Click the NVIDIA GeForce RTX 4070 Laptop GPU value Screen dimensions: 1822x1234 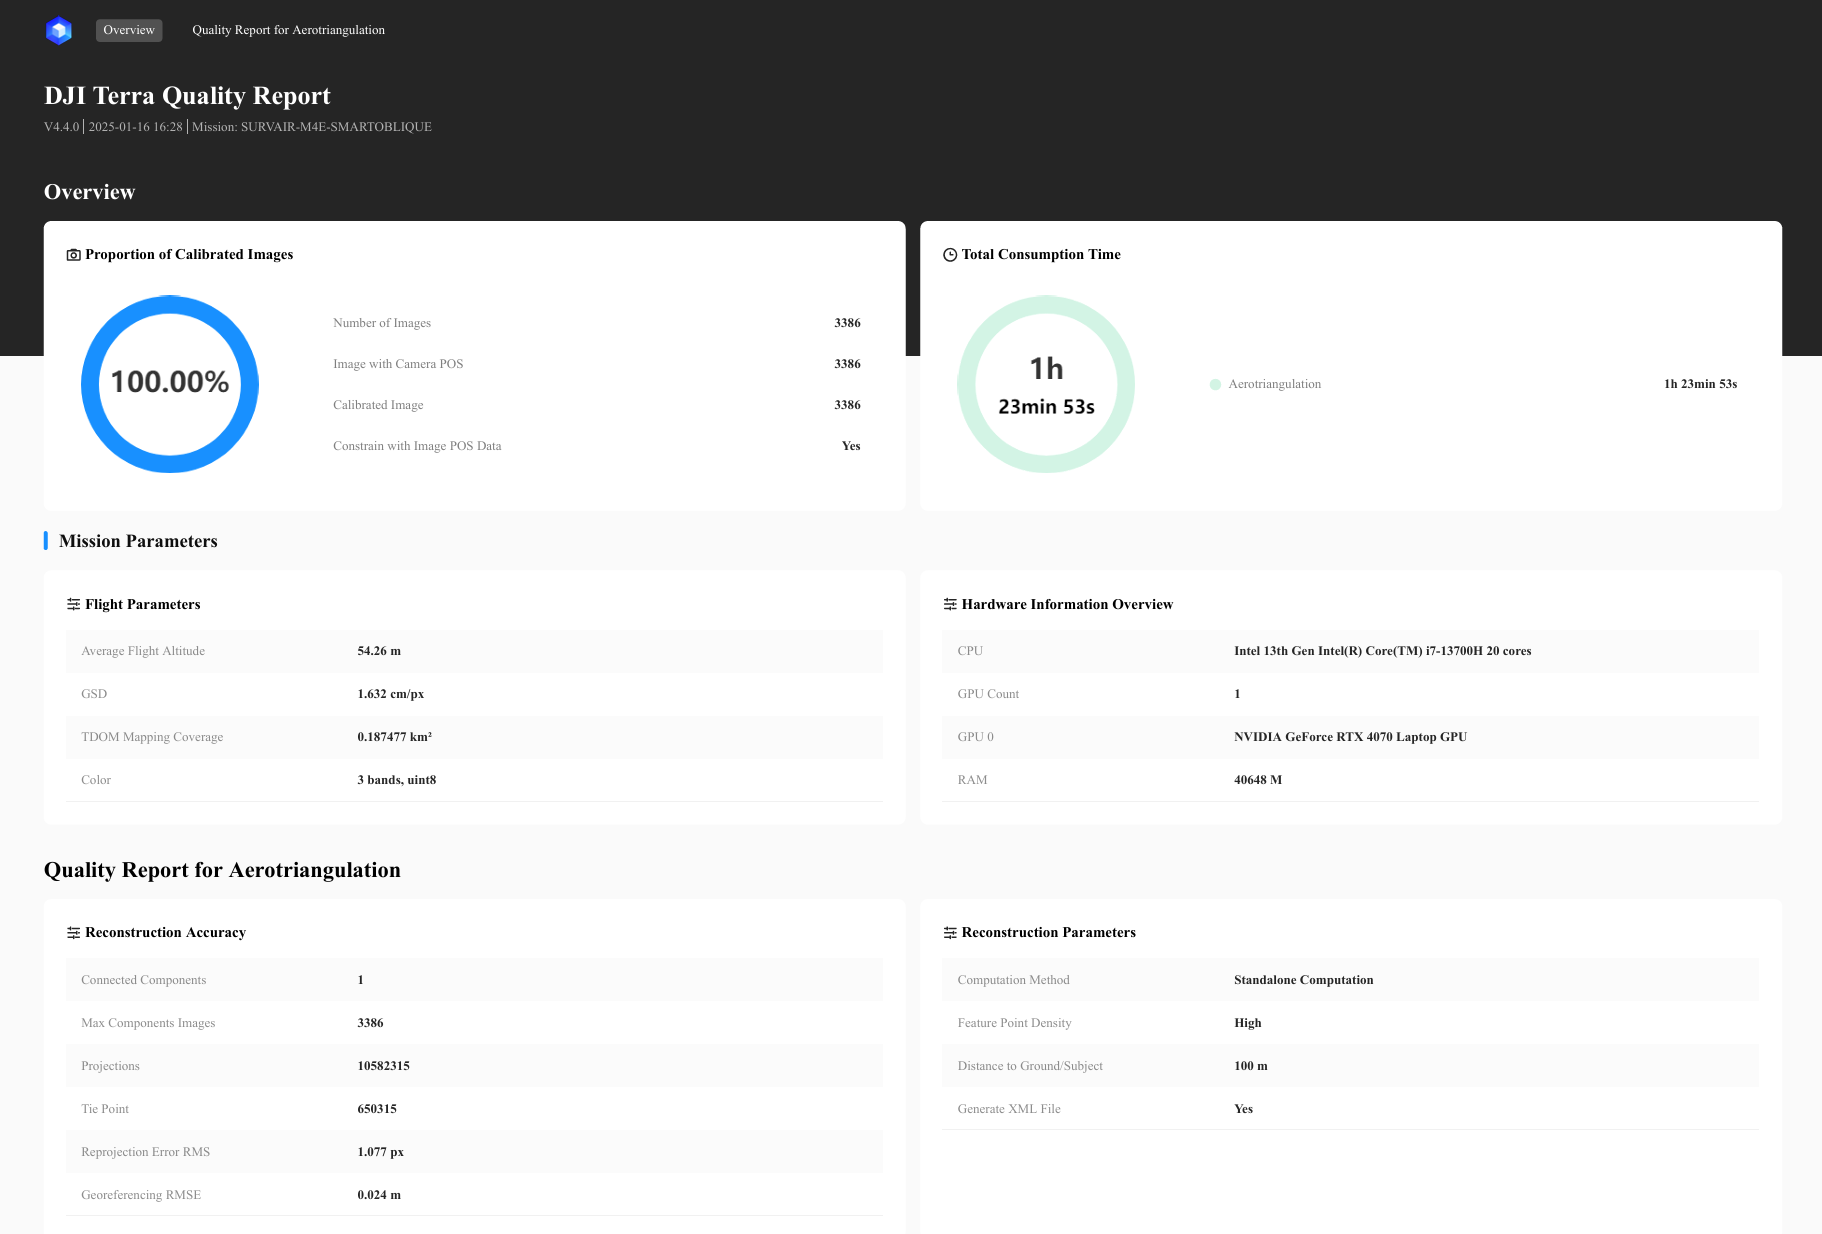(x=1350, y=737)
